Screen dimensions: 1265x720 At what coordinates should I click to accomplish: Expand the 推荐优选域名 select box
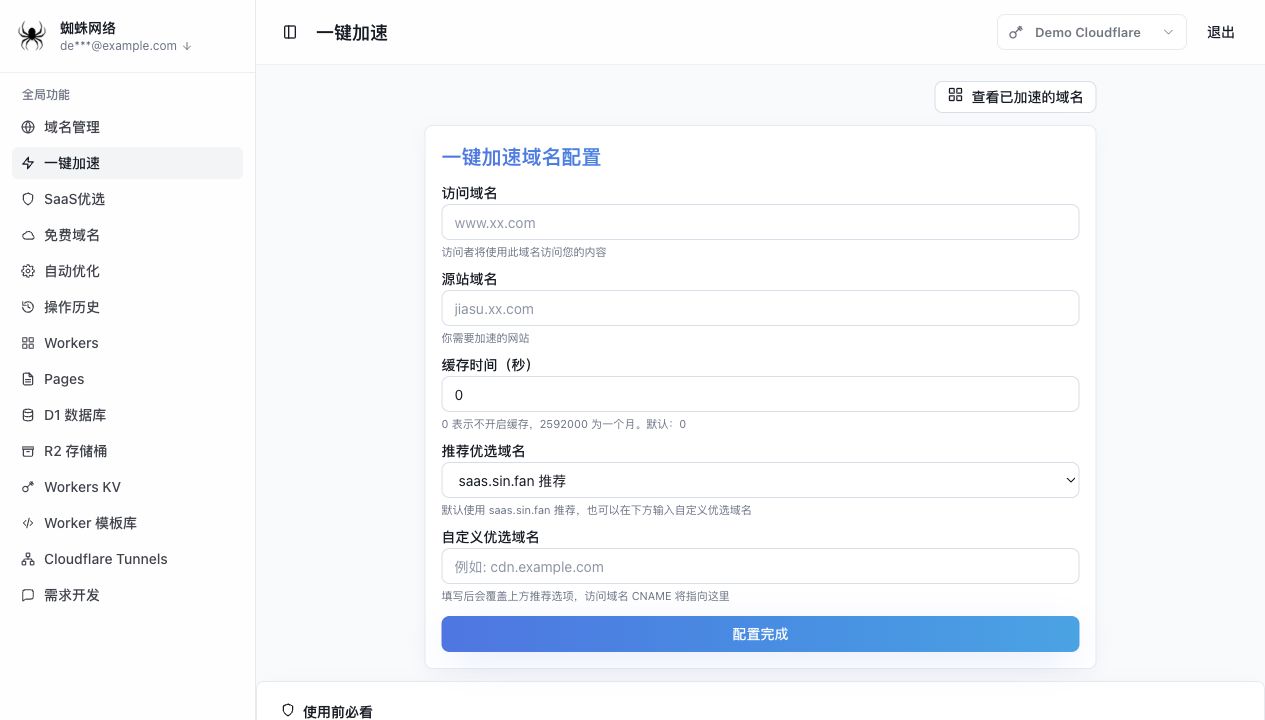pos(760,480)
